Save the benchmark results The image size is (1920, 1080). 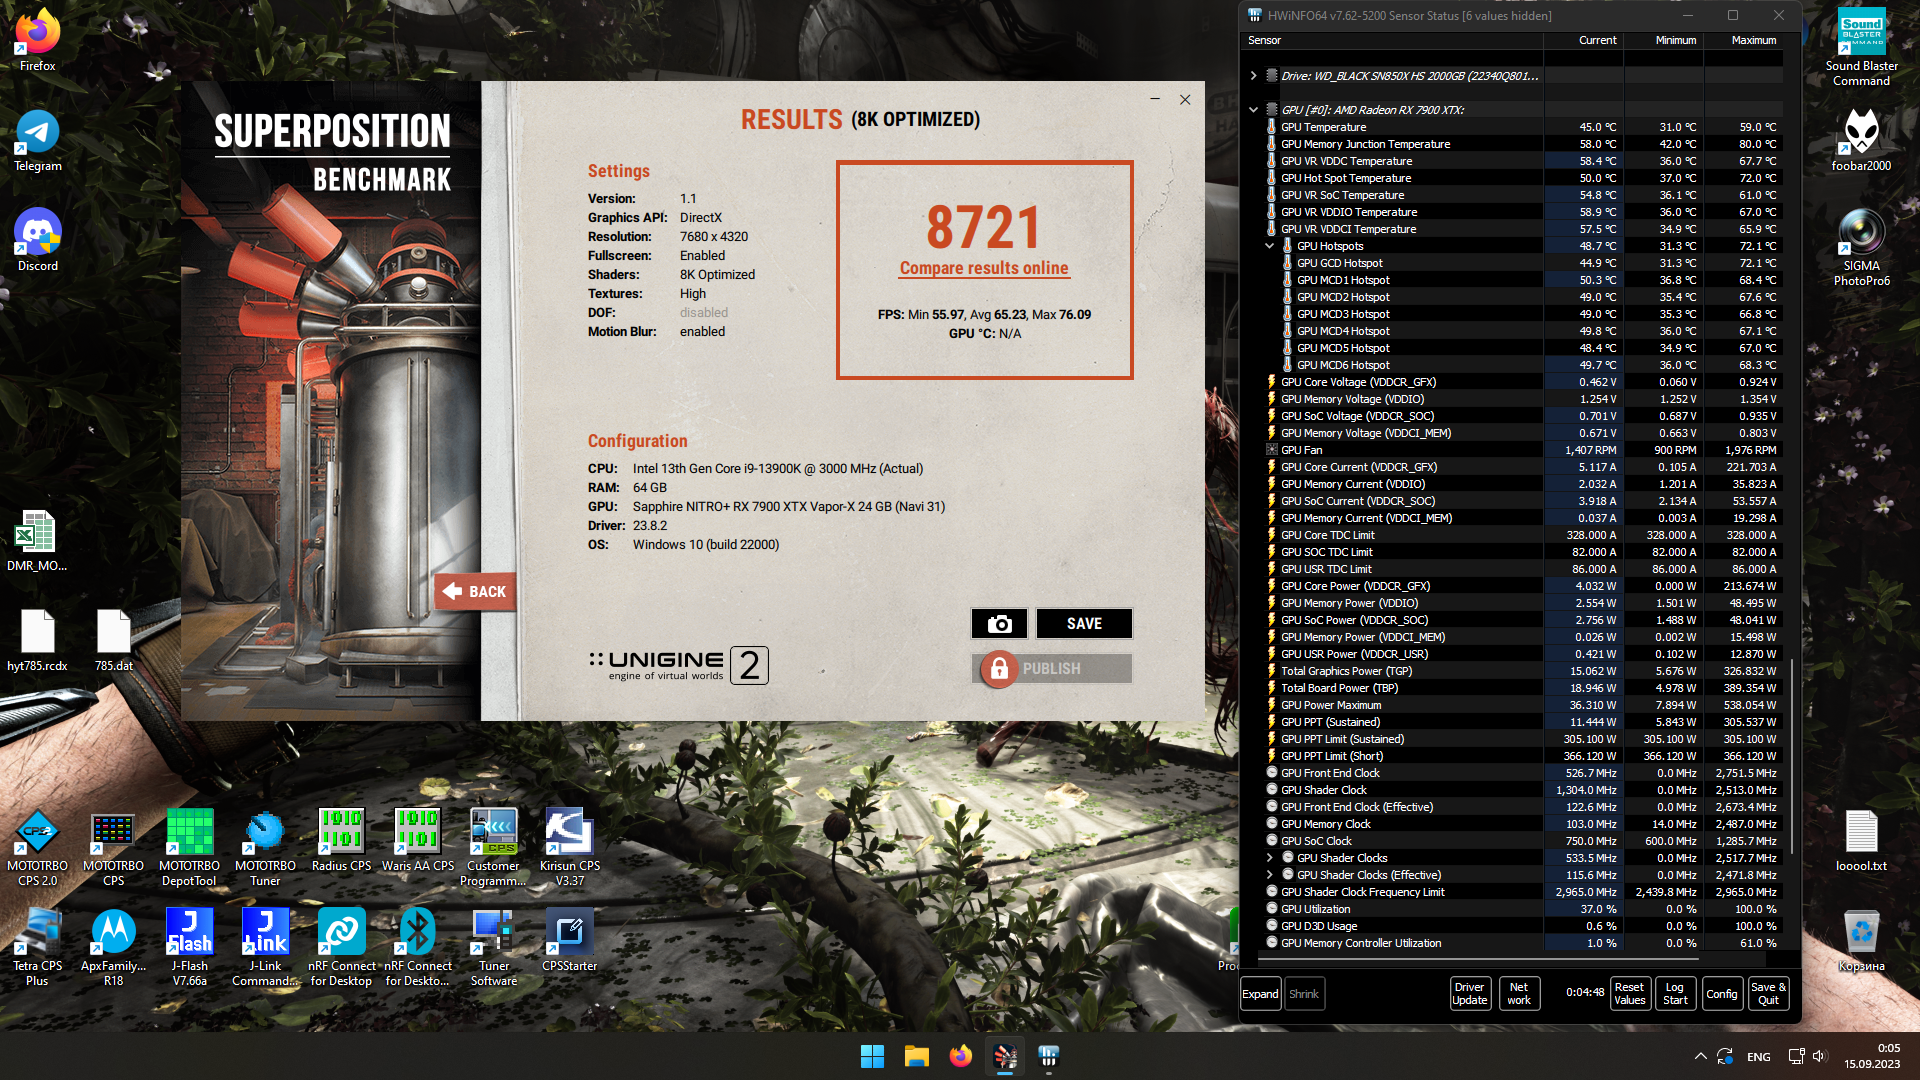click(x=1084, y=624)
